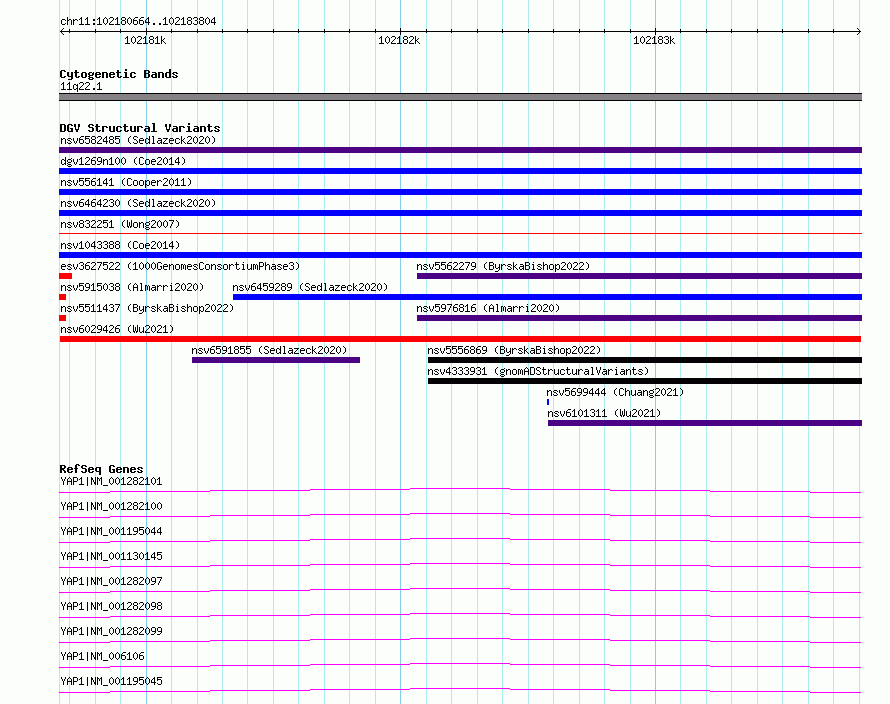
Task: Select nsv1043388 (Coe2014) variant label
Action: click(120, 245)
